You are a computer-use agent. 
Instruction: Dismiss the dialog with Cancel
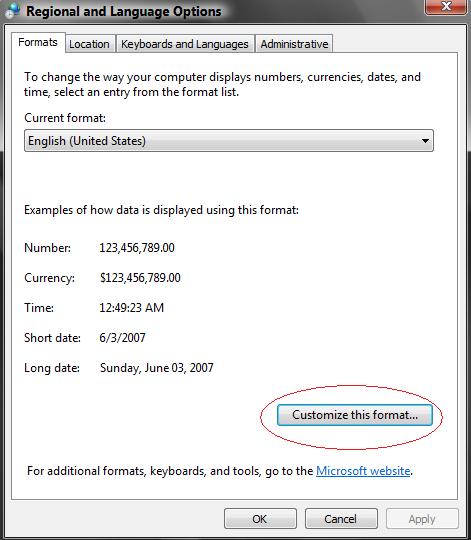[x=341, y=519]
